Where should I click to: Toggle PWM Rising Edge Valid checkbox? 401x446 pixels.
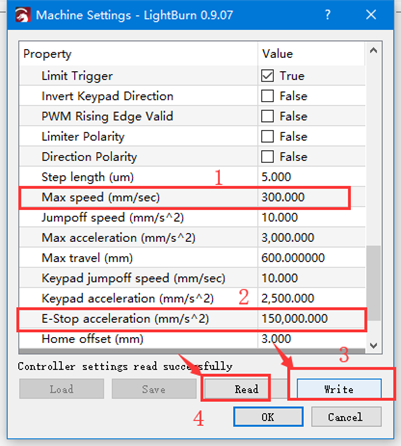267,116
